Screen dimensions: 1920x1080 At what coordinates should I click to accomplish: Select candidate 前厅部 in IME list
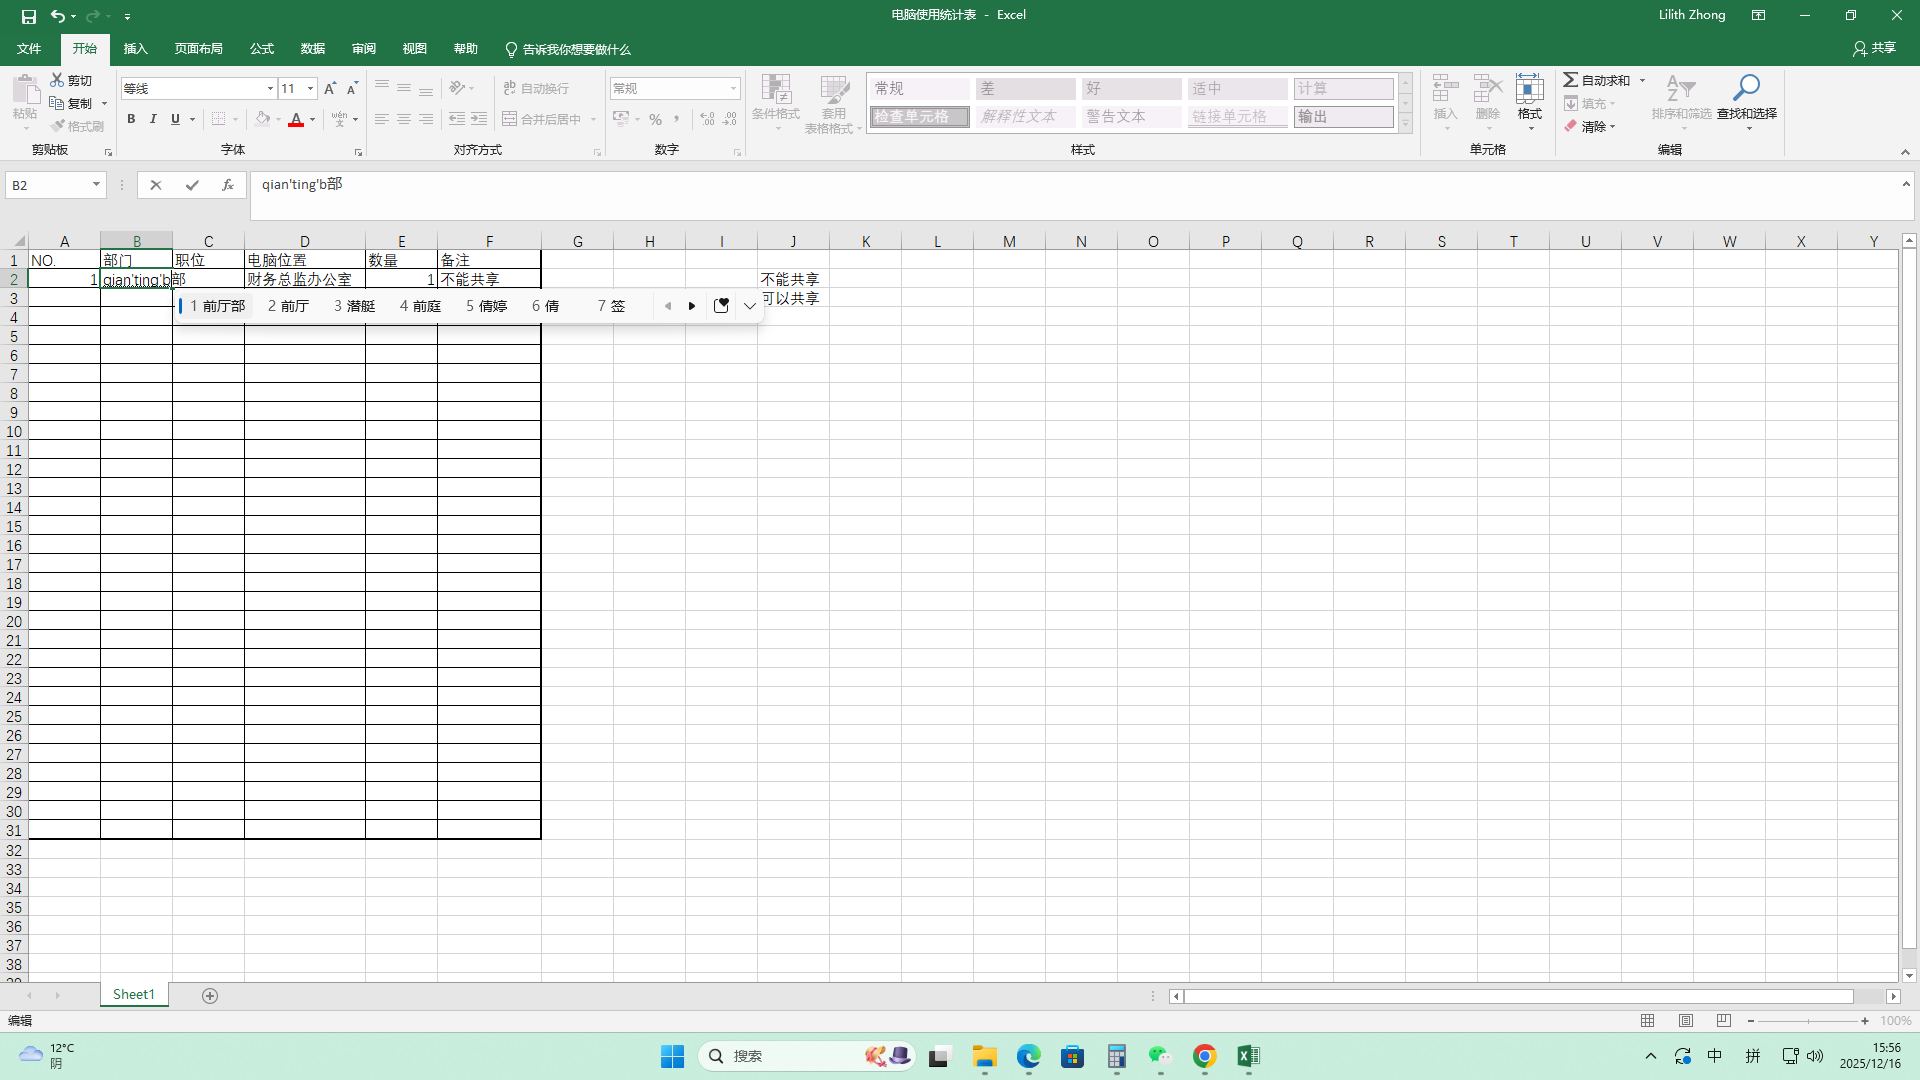pos(218,306)
